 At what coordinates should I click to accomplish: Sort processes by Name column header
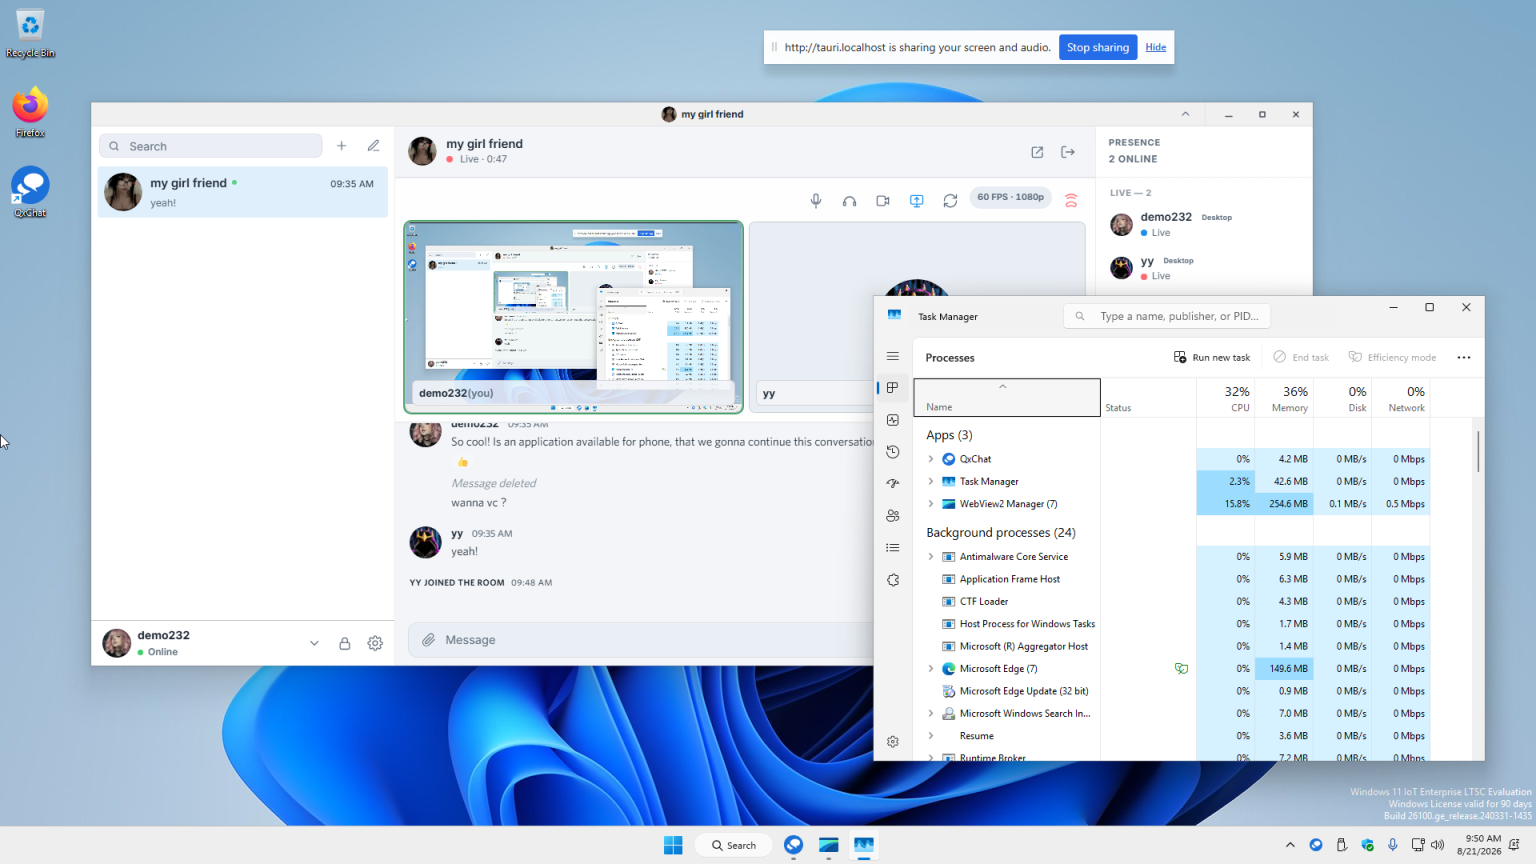1007,397
